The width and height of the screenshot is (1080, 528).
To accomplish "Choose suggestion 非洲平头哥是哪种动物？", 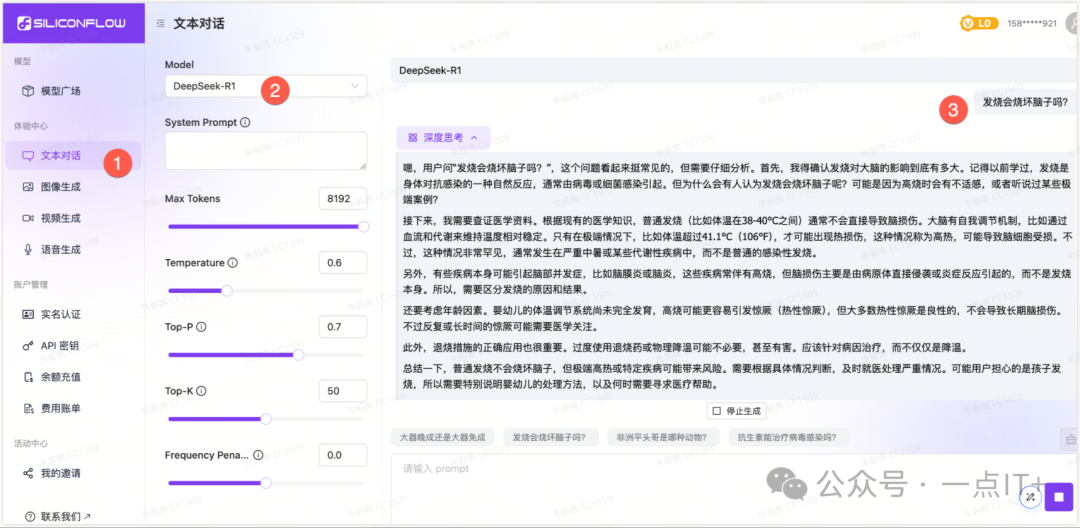I will pyautogui.click(x=663, y=437).
